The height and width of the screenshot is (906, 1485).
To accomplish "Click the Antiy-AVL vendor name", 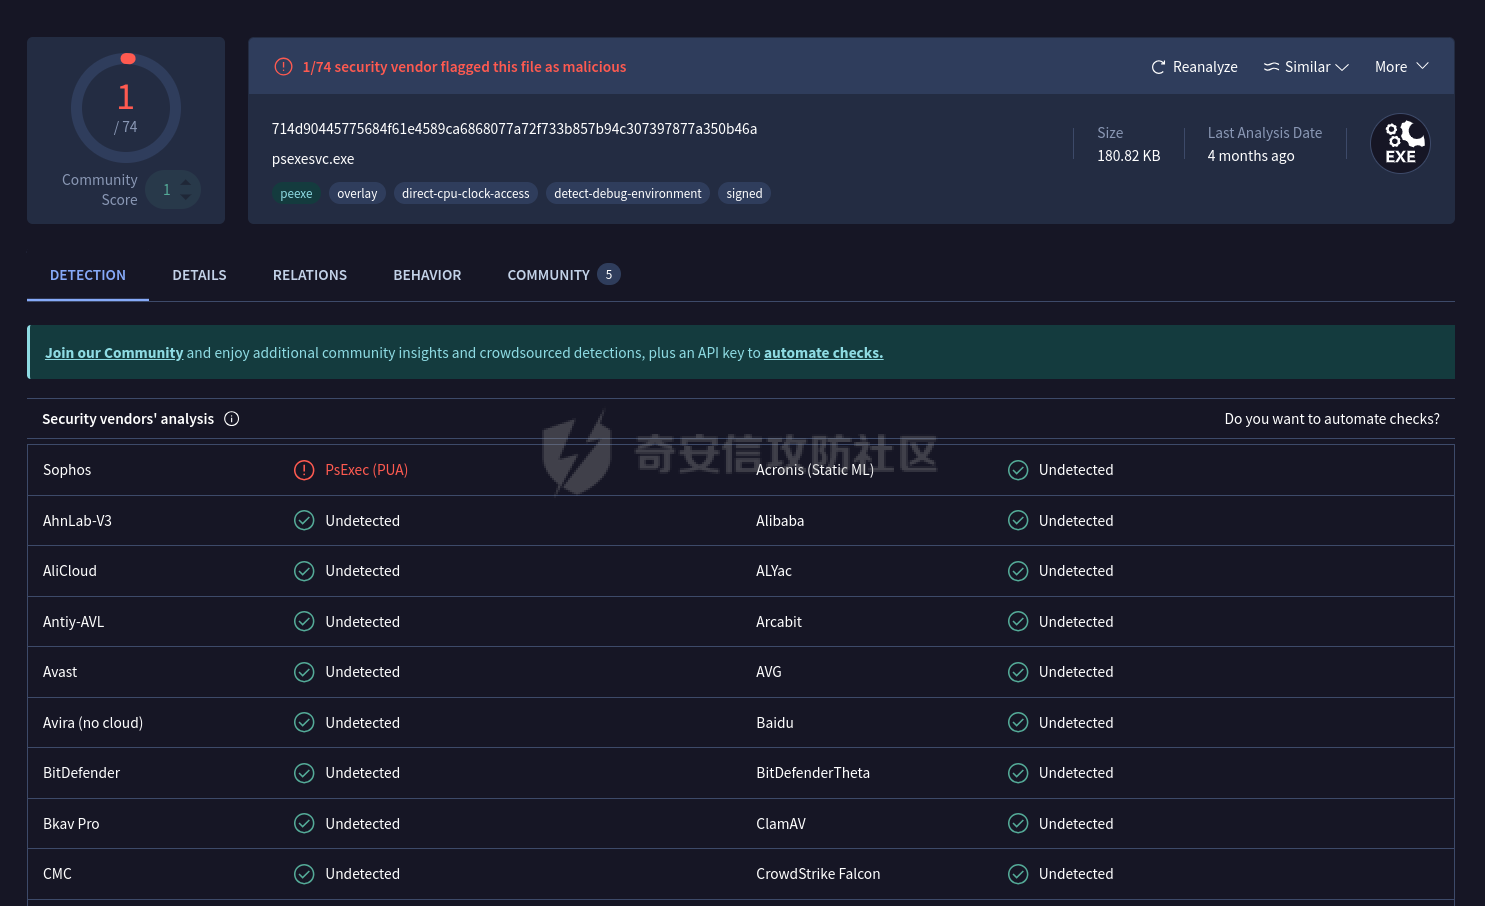I will click(x=73, y=622).
